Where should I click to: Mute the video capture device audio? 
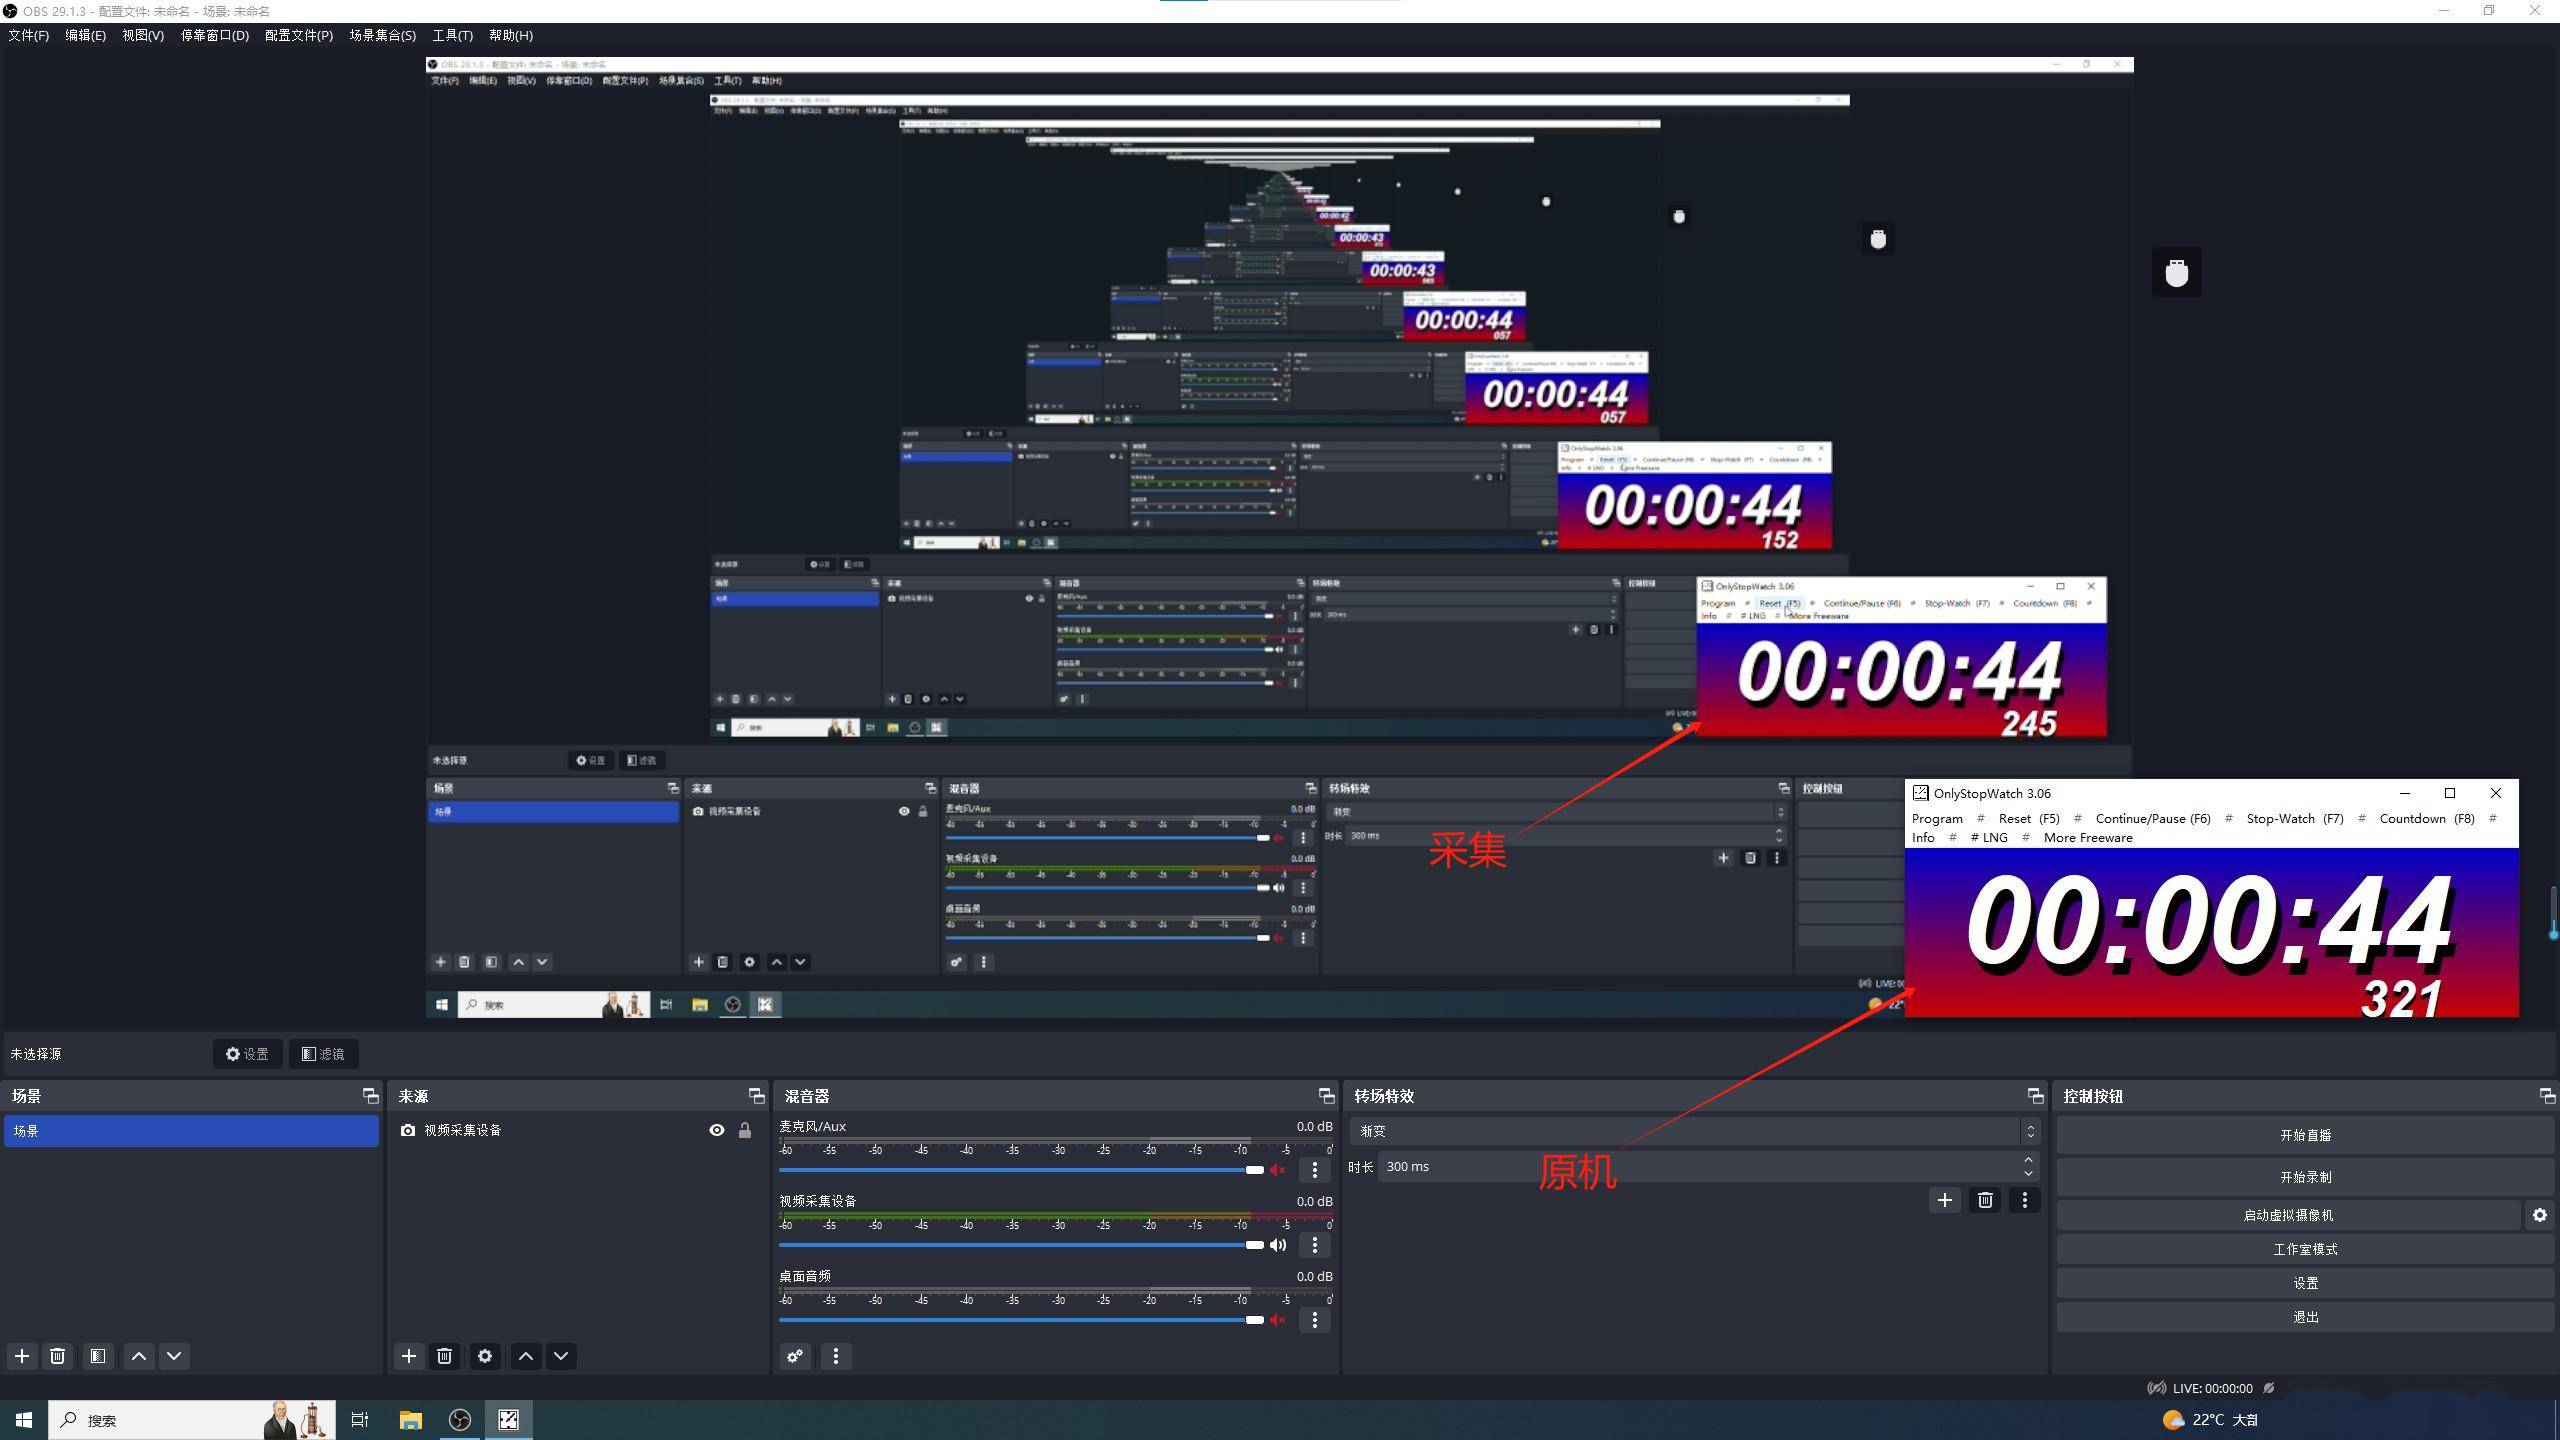tap(1278, 1245)
